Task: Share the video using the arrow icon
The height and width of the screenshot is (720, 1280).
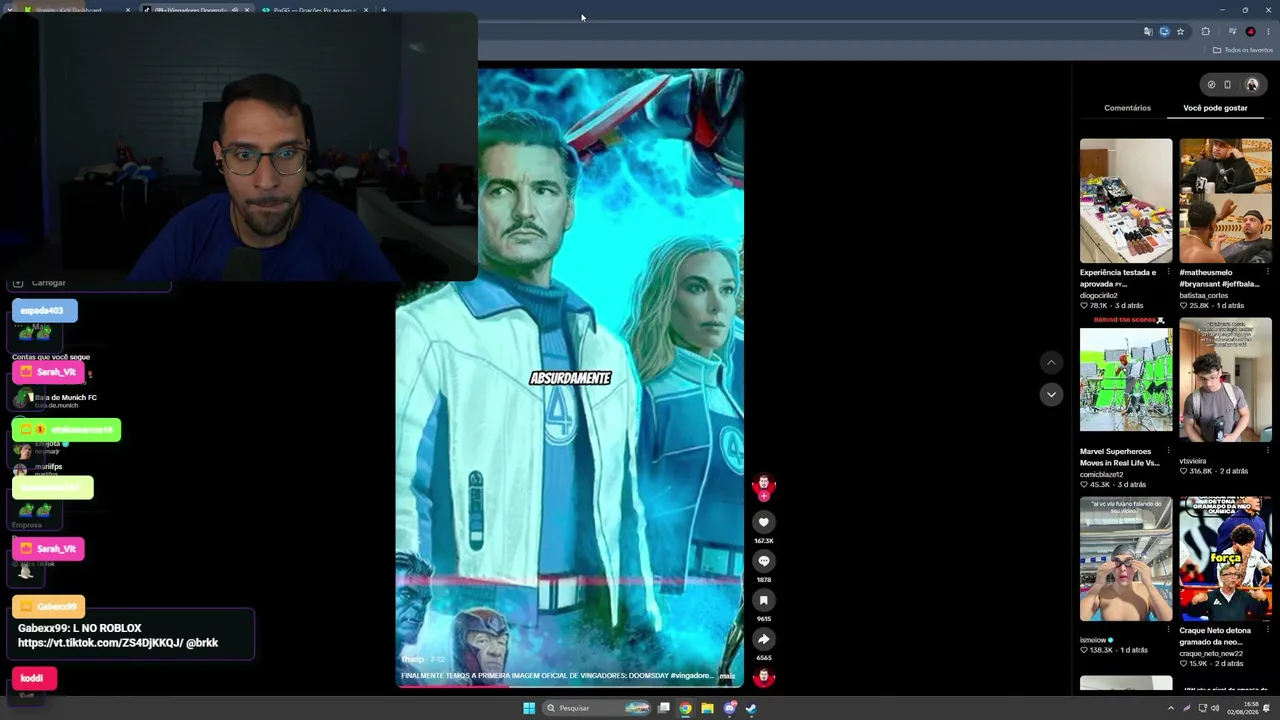Action: click(x=763, y=639)
